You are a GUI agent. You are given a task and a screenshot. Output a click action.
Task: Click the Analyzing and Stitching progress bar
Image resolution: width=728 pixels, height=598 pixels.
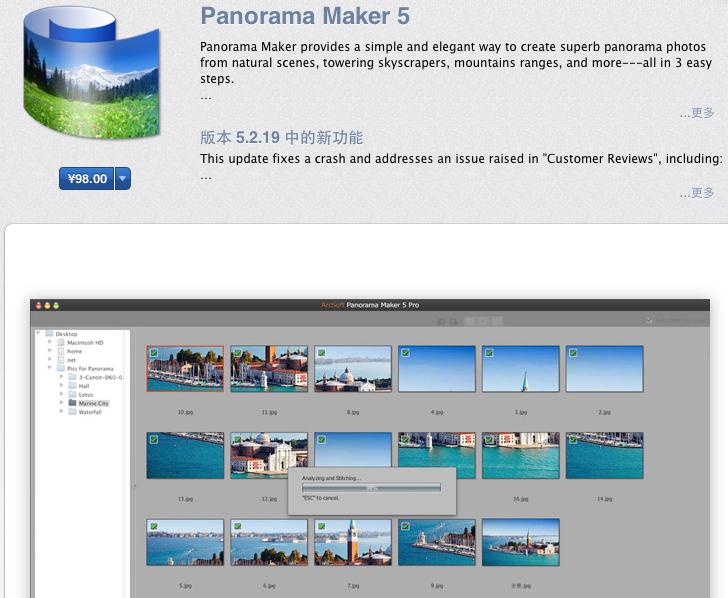click(371, 487)
